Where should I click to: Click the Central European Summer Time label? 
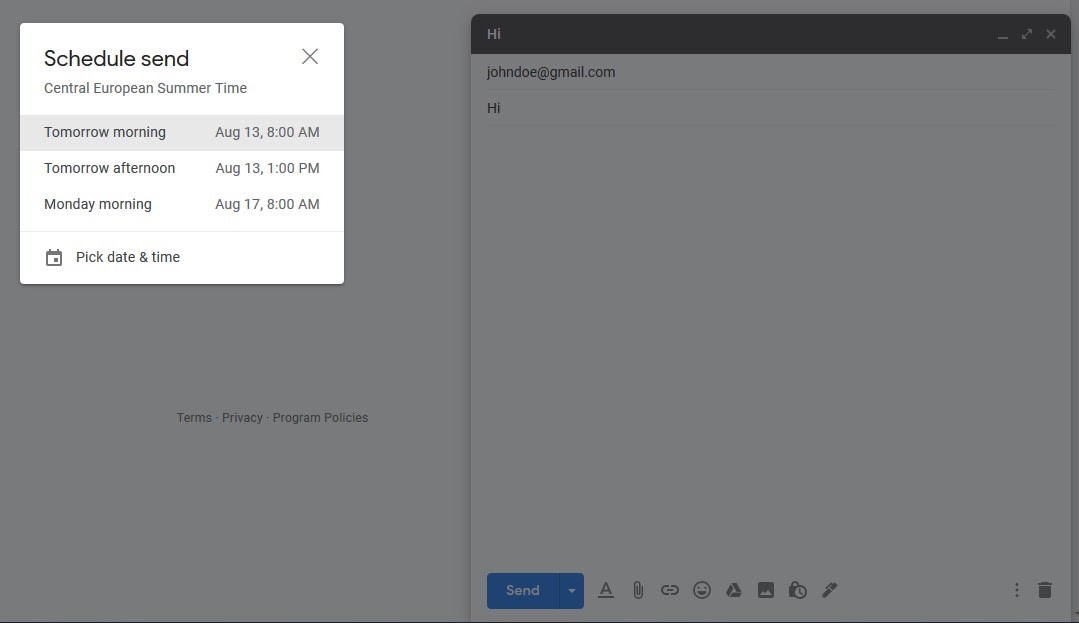click(145, 88)
